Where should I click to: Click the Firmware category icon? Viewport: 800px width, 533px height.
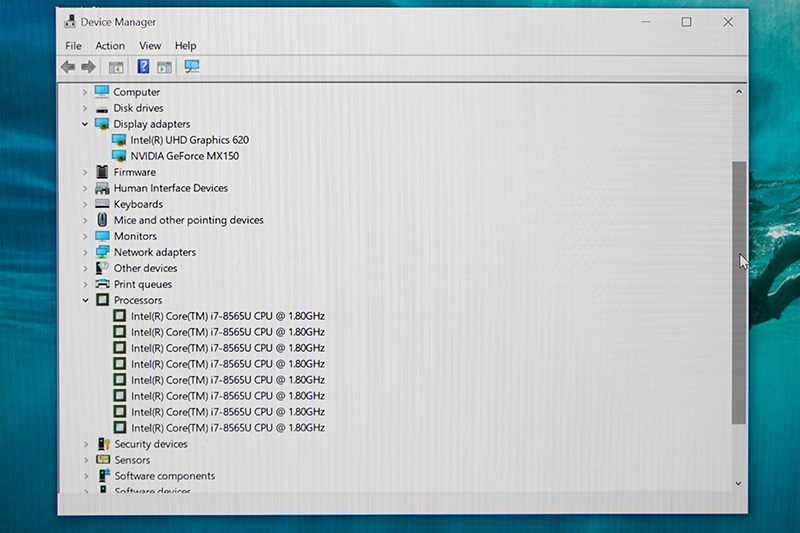103,172
